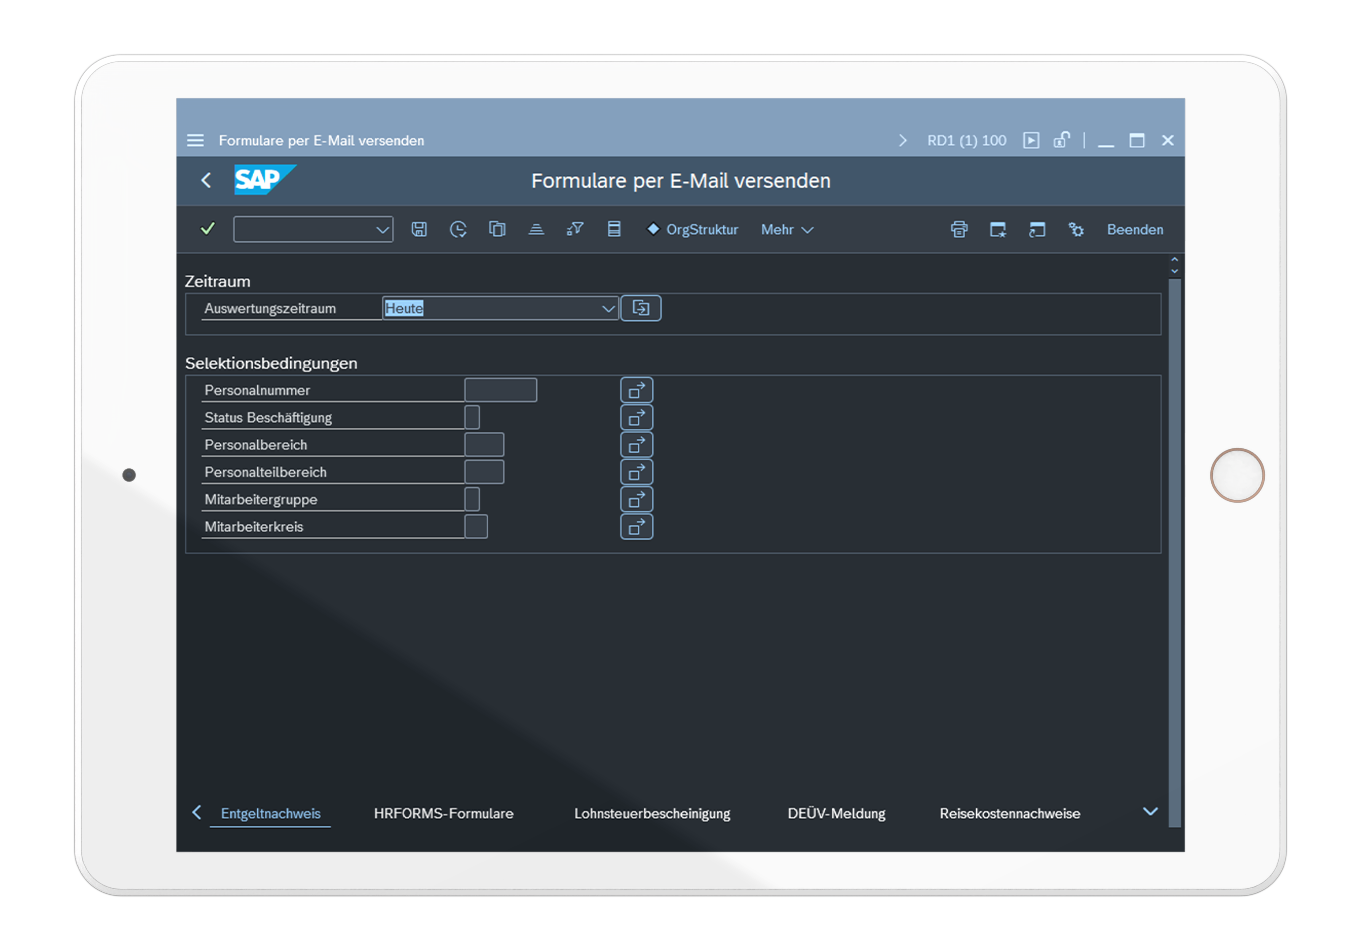Open multiple selection for Personalteilbereich
Viewport: 1366px width, 950px height.
tap(637, 472)
